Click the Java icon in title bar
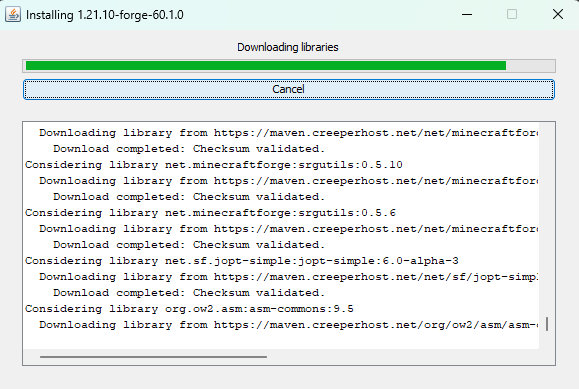 (13, 15)
